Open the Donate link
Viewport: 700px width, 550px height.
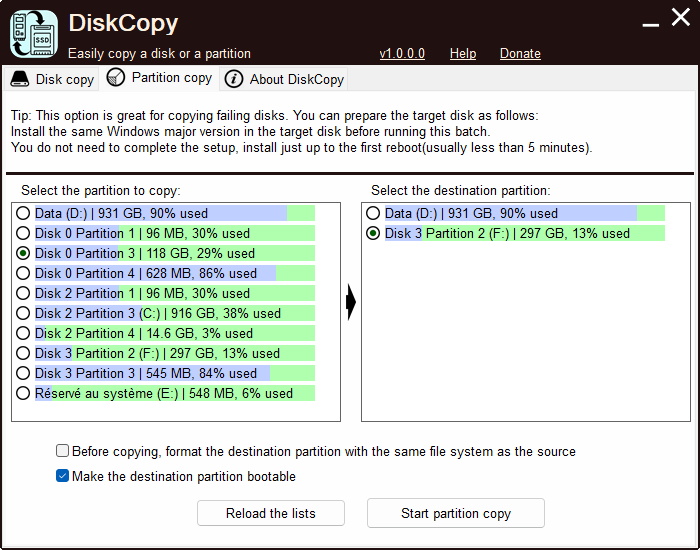[520, 54]
